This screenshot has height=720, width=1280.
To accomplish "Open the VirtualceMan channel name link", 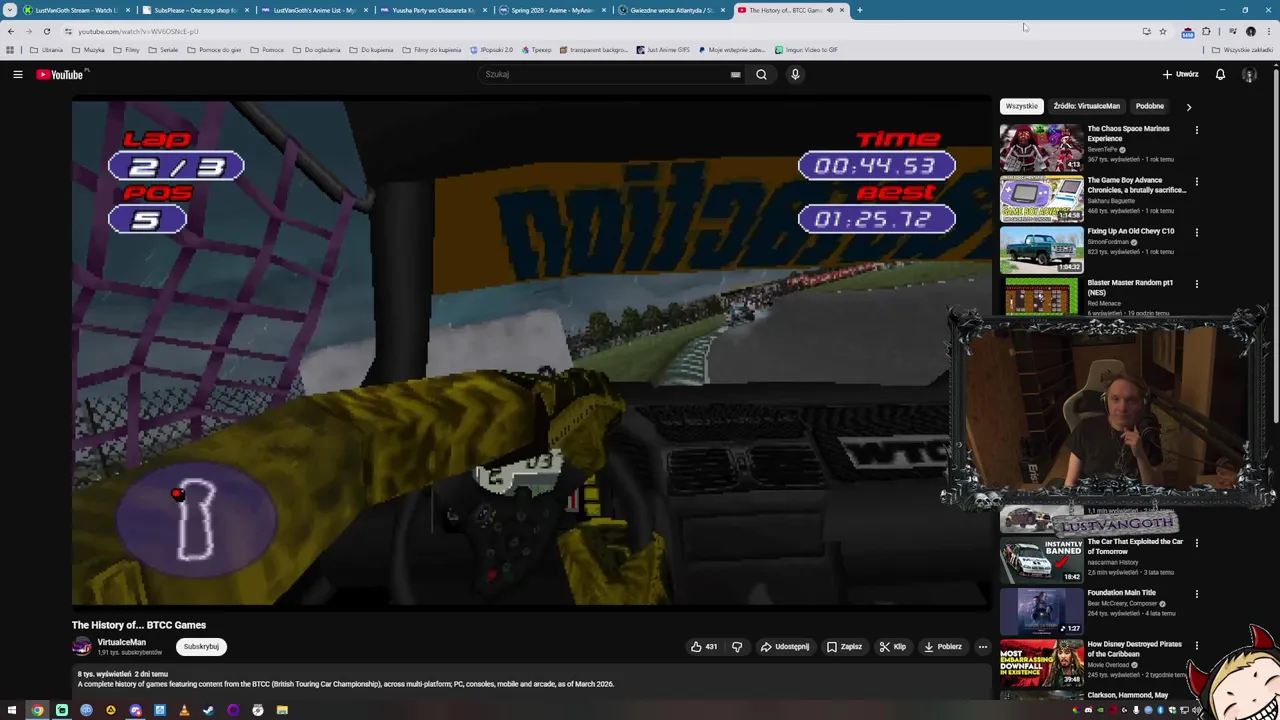I will coord(121,642).
